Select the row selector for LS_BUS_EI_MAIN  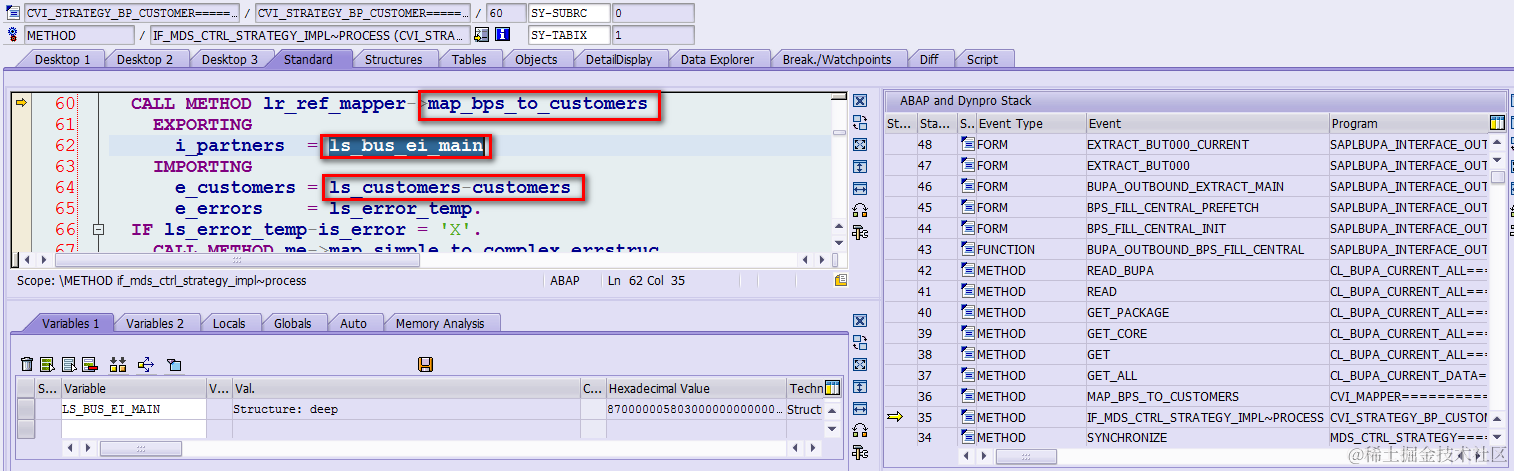(x=26, y=409)
